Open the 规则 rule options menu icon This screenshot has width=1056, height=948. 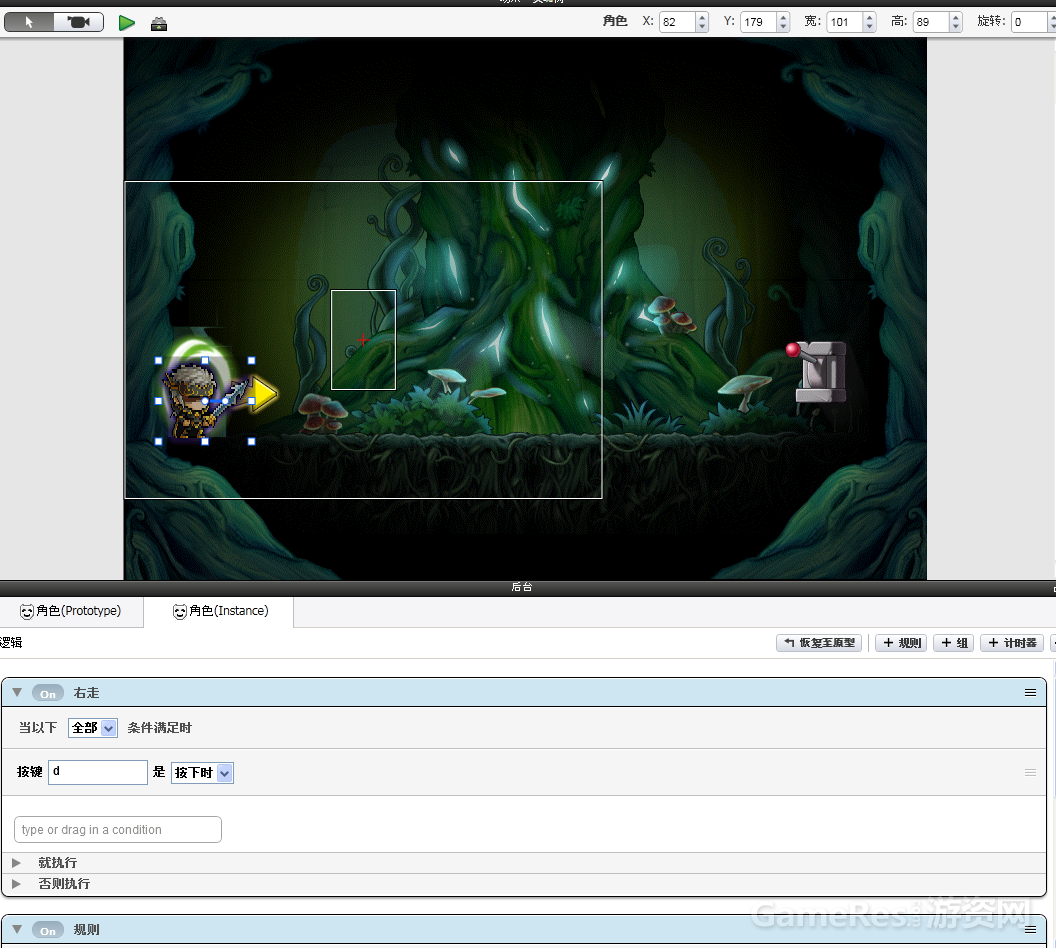pos(1030,930)
